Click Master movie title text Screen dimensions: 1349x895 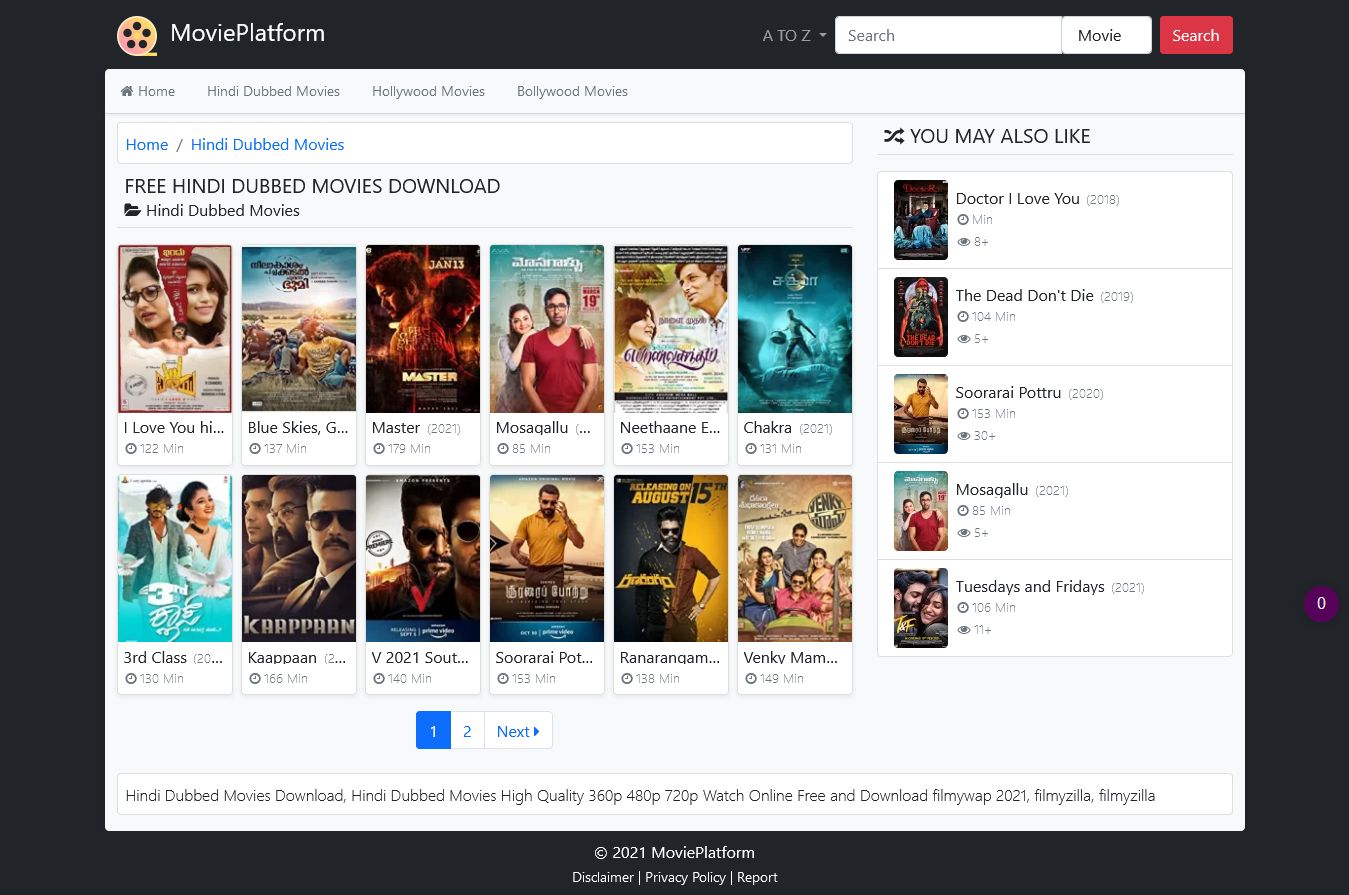(x=396, y=427)
